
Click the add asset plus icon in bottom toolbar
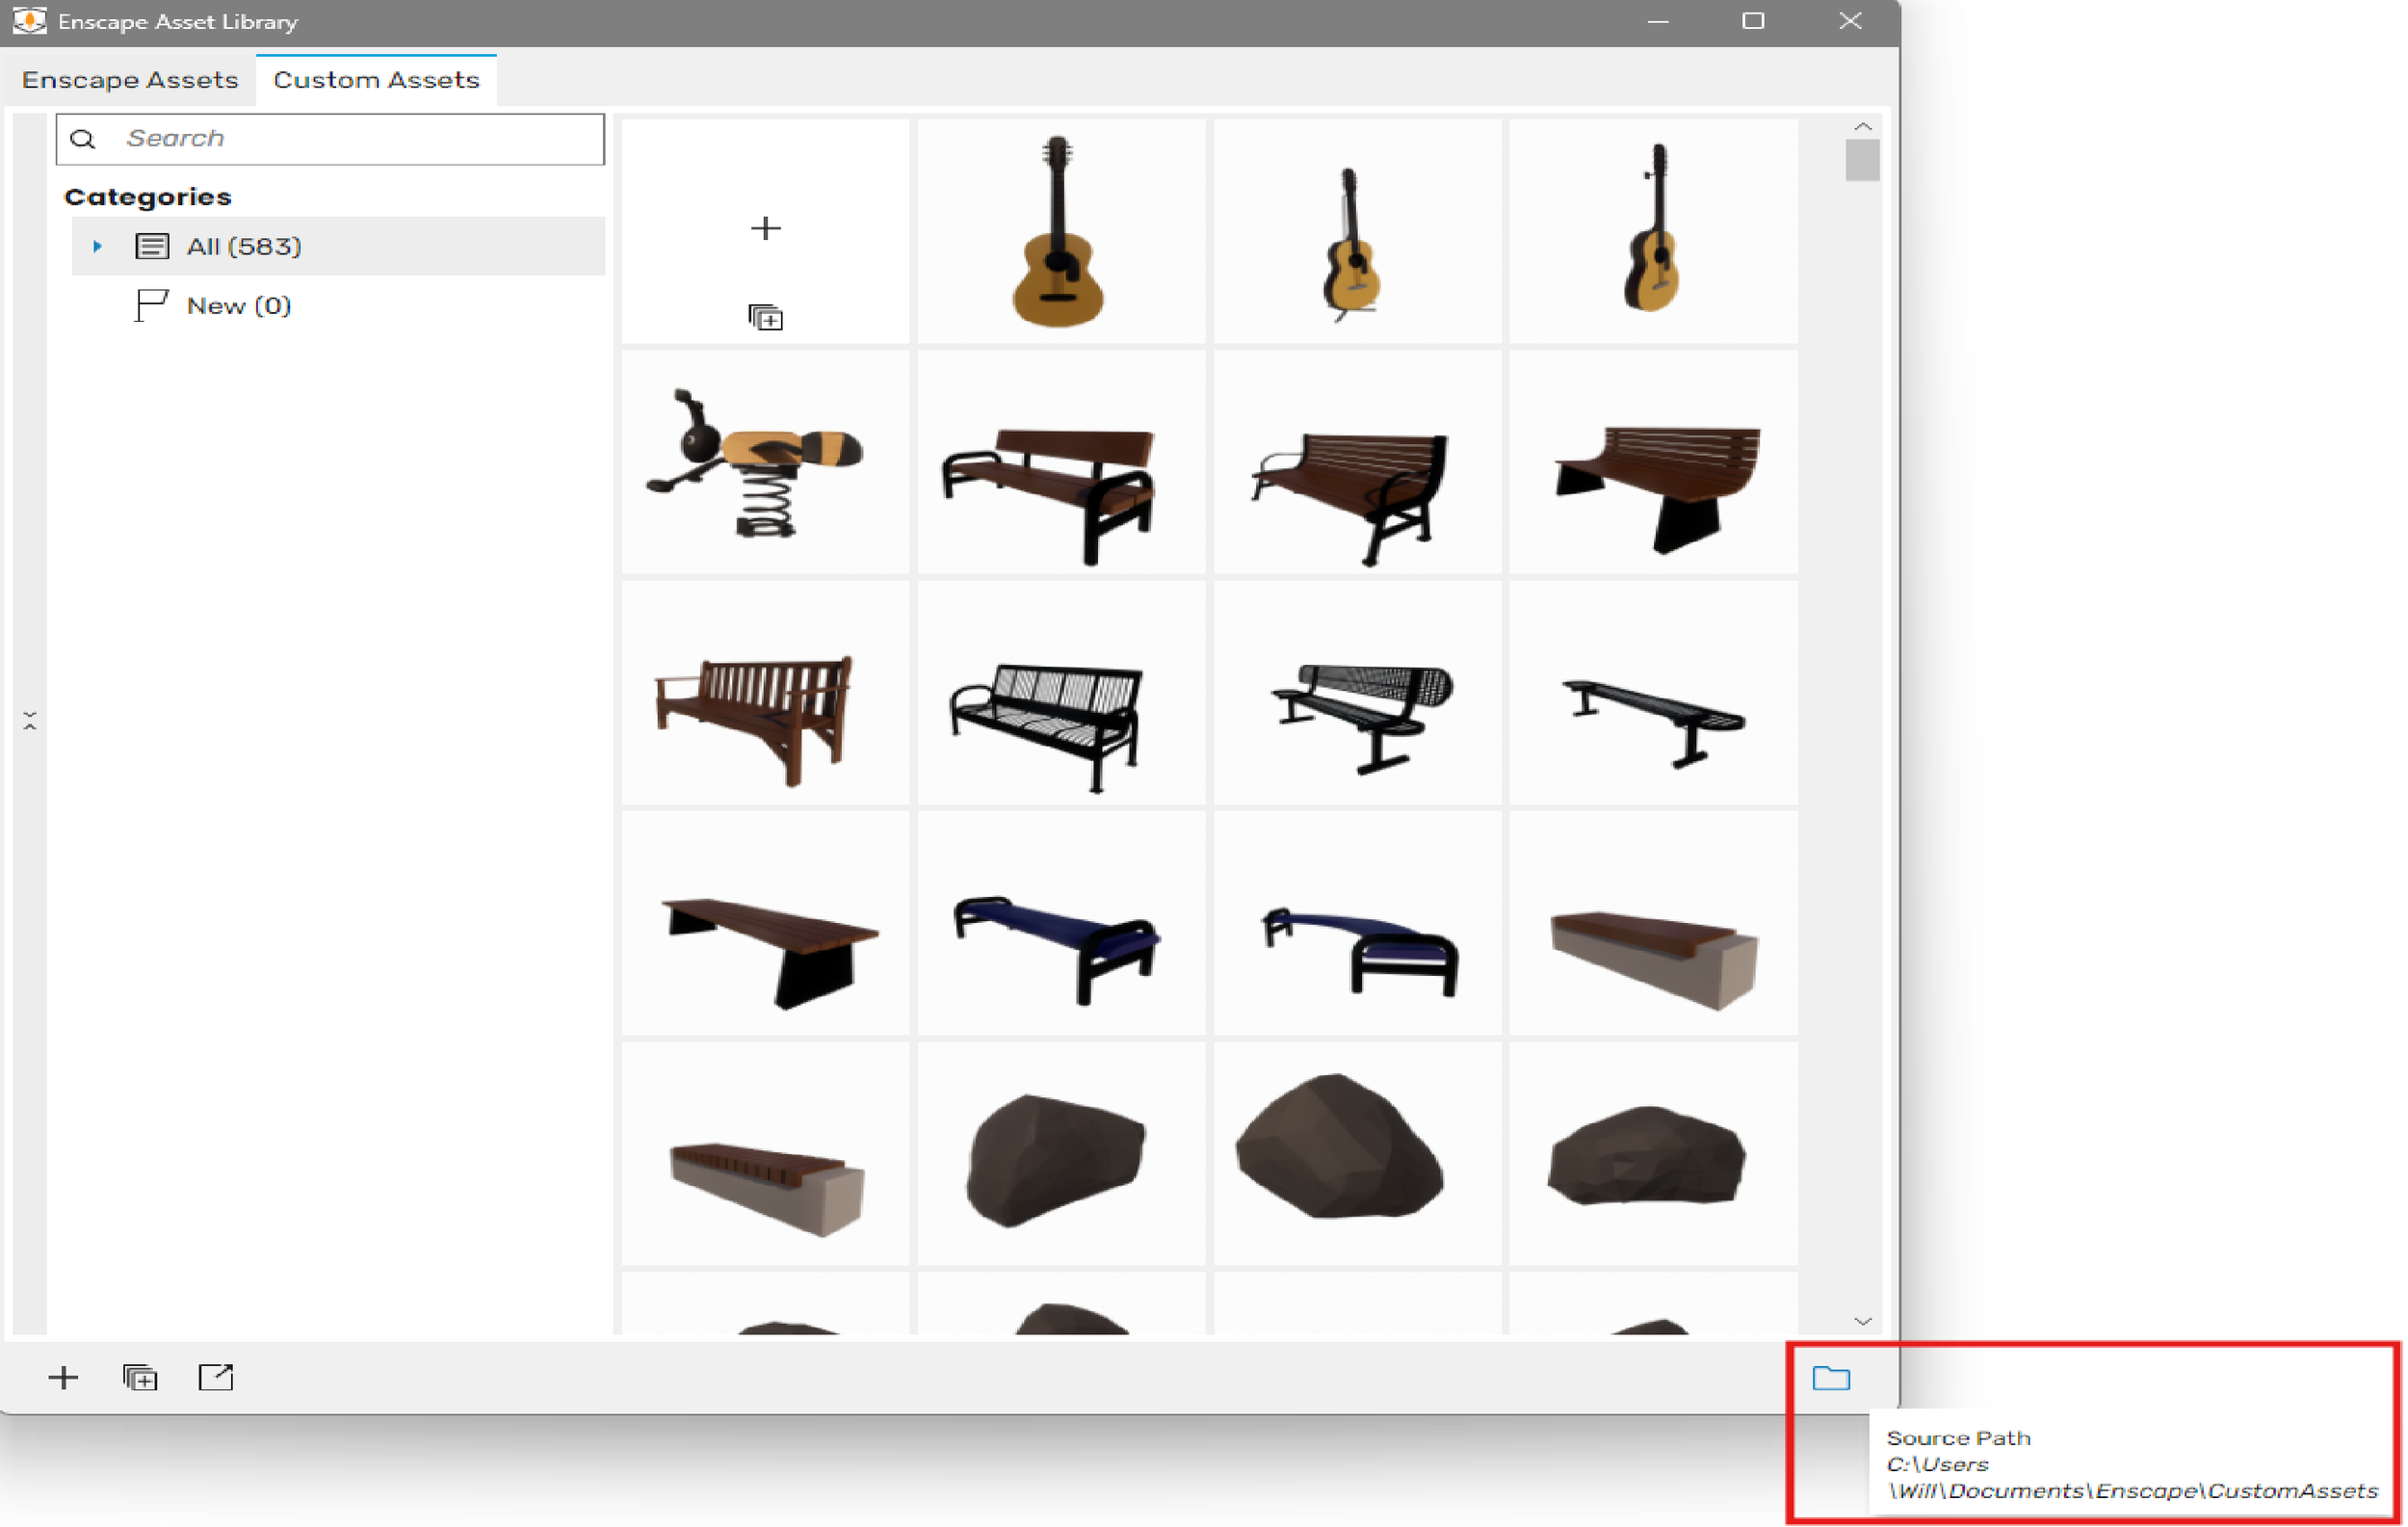click(x=63, y=1377)
